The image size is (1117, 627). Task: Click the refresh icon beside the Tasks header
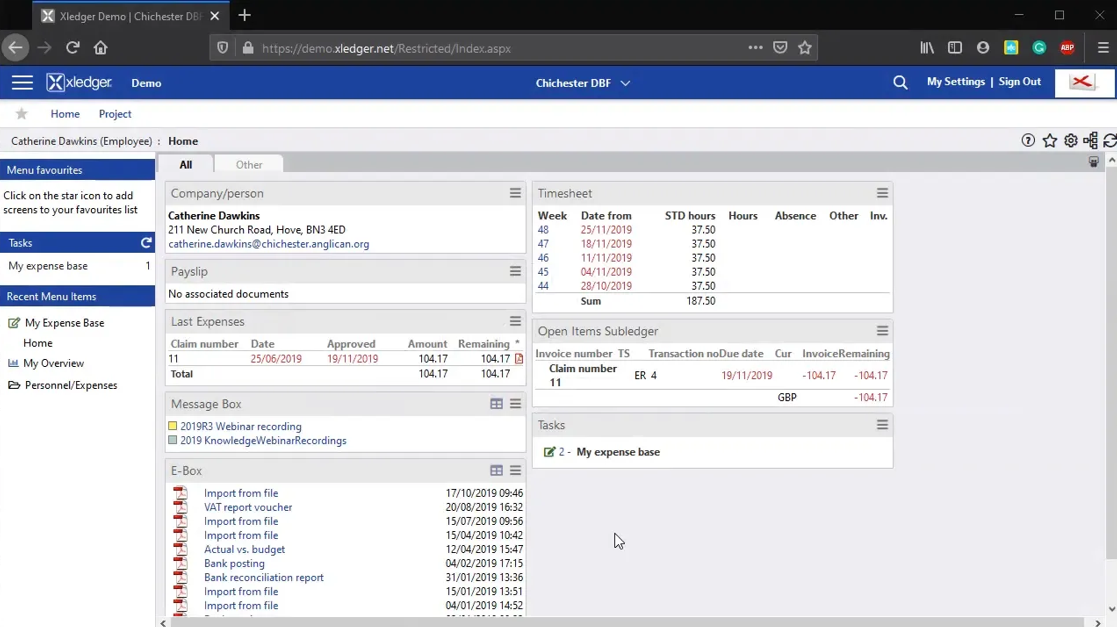click(146, 242)
